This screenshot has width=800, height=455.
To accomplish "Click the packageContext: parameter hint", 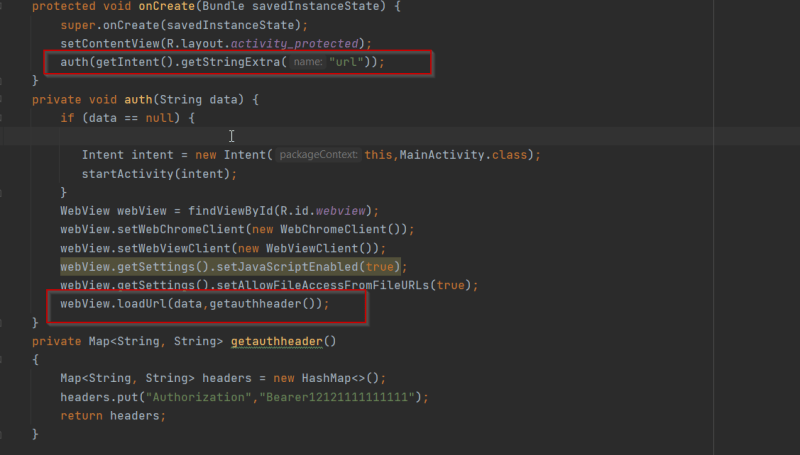I will pos(318,155).
